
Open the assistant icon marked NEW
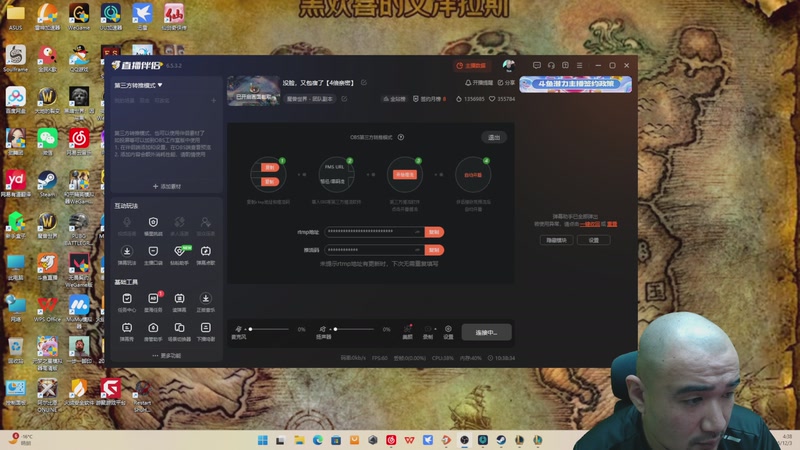pos(180,251)
